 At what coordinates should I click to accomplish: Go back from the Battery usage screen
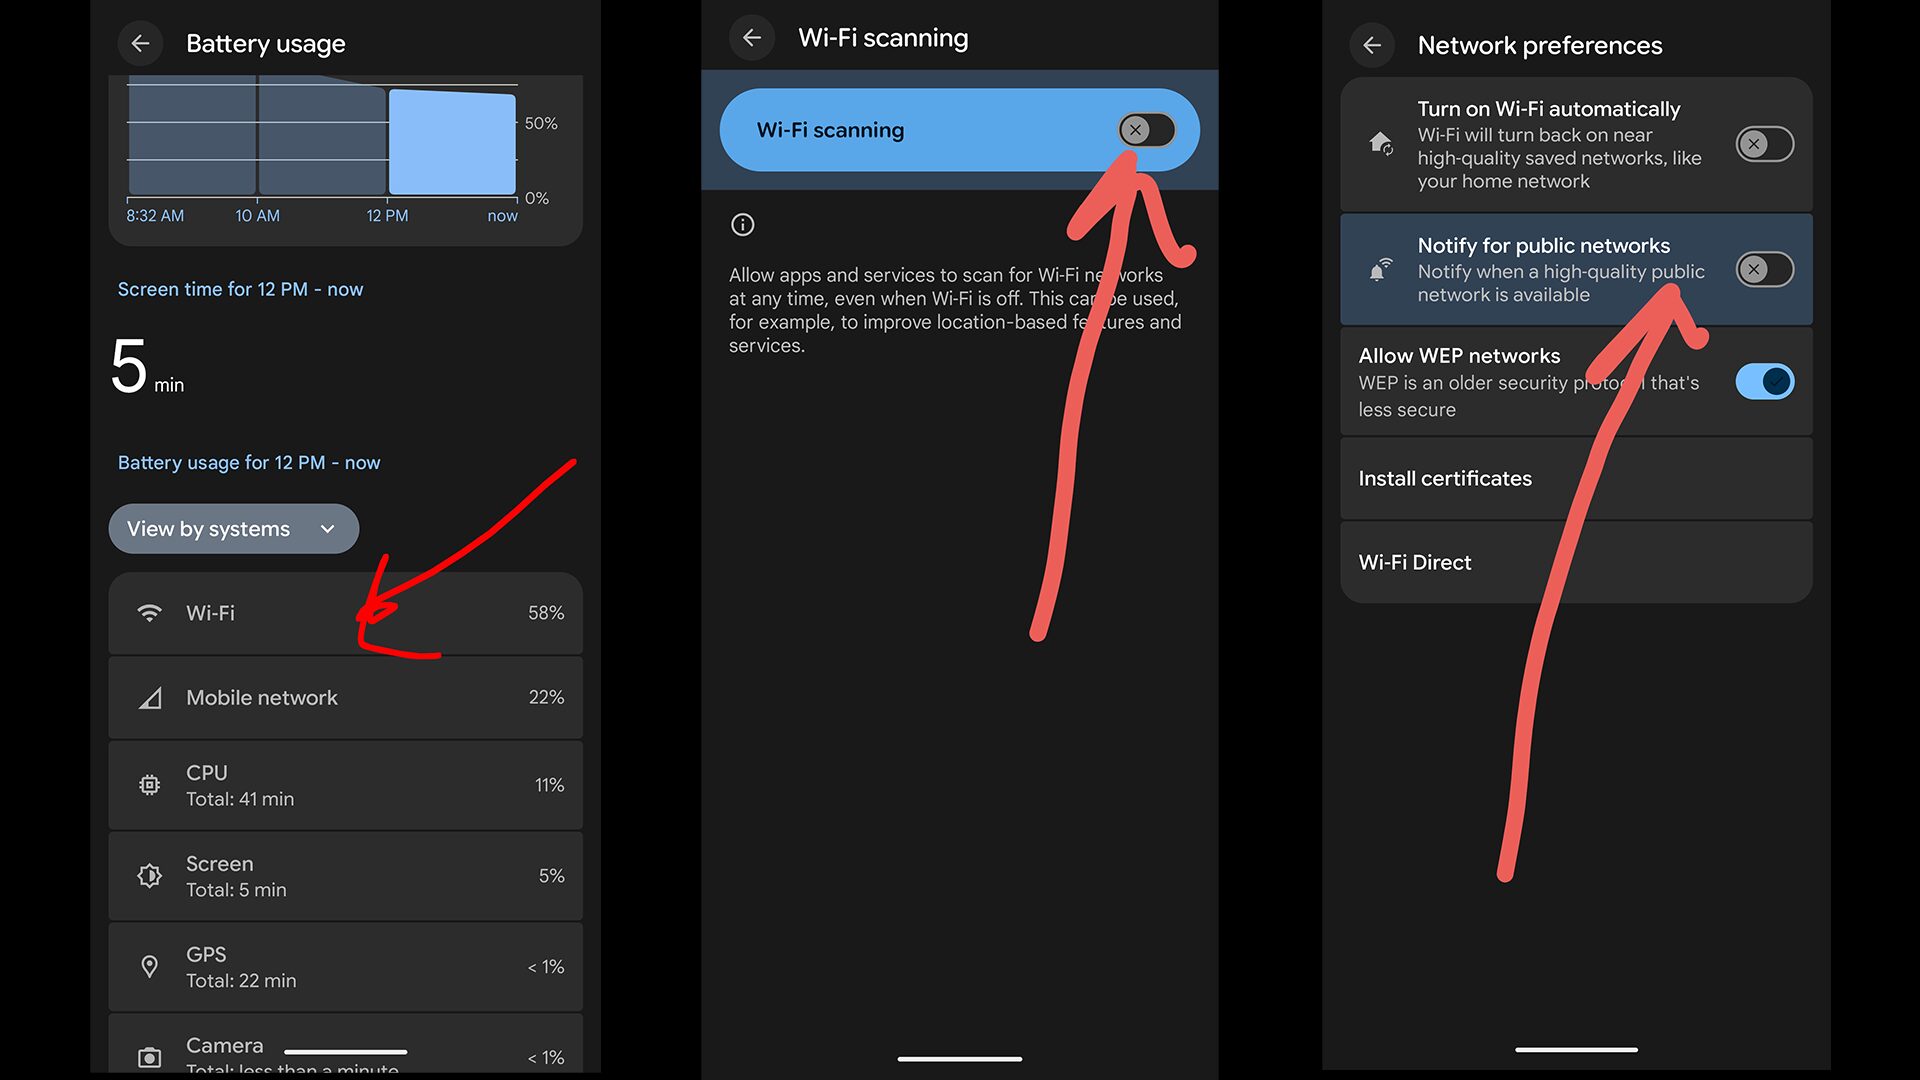140,44
